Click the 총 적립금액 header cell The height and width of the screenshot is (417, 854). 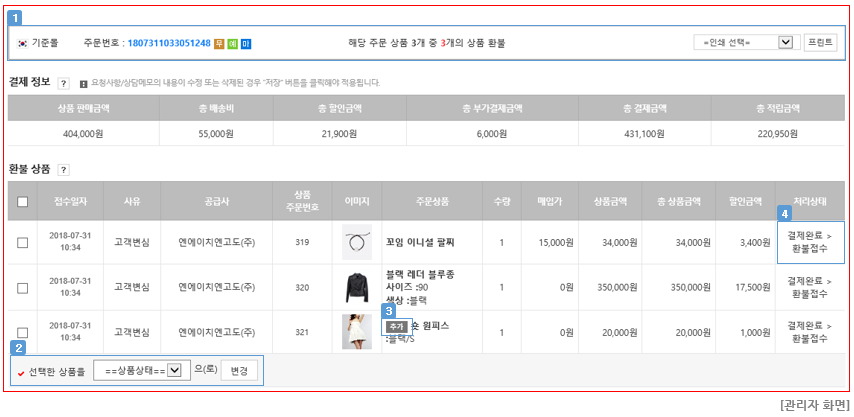click(778, 108)
